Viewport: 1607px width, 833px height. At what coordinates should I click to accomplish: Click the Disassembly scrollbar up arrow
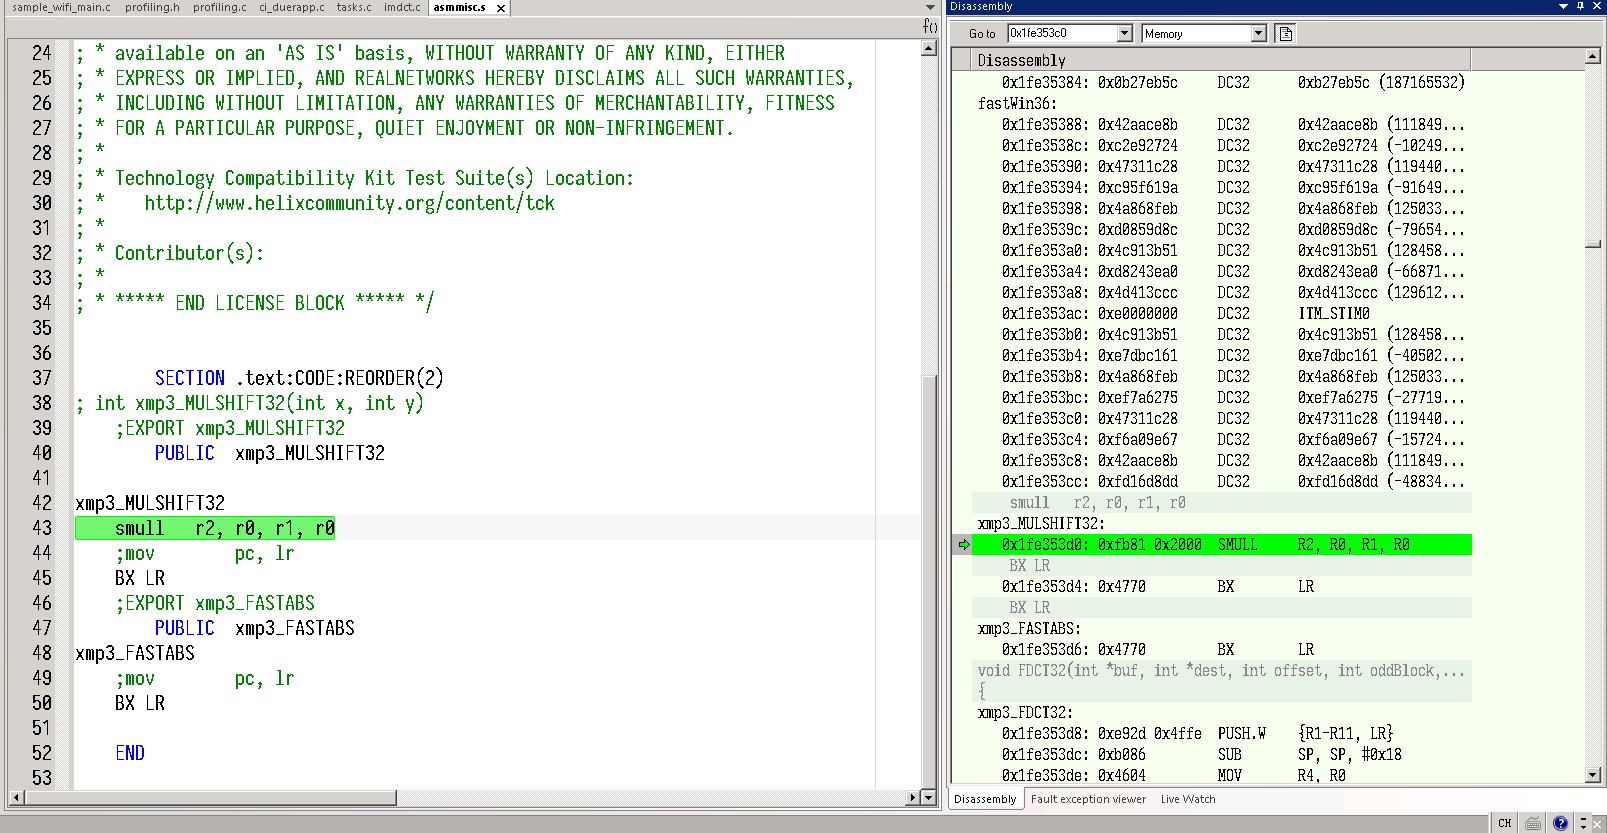click(x=1592, y=56)
